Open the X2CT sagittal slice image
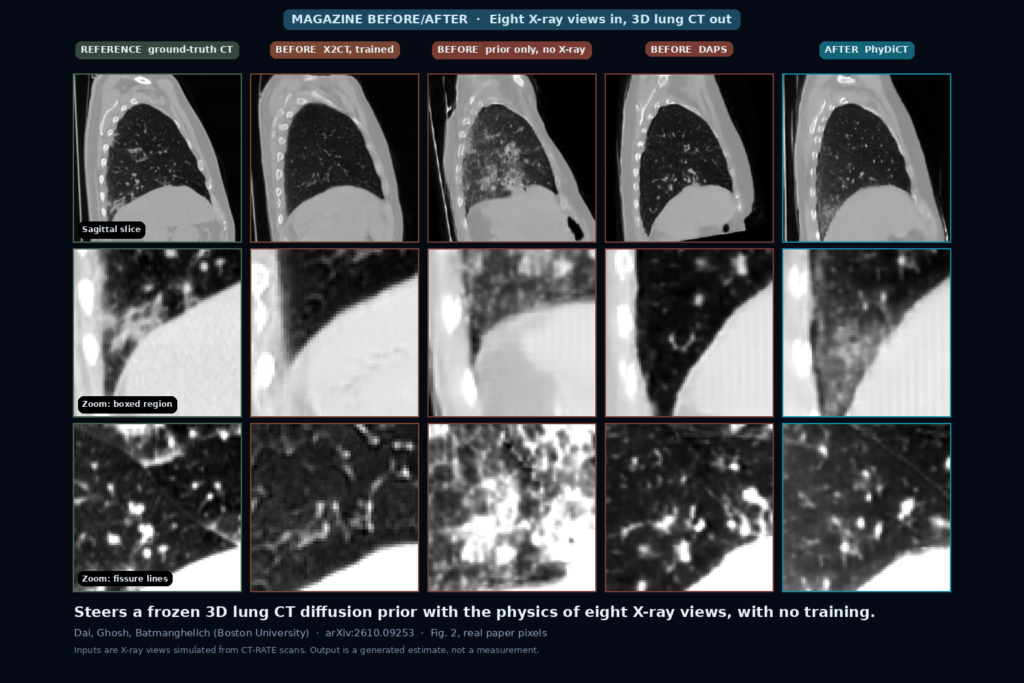 334,158
